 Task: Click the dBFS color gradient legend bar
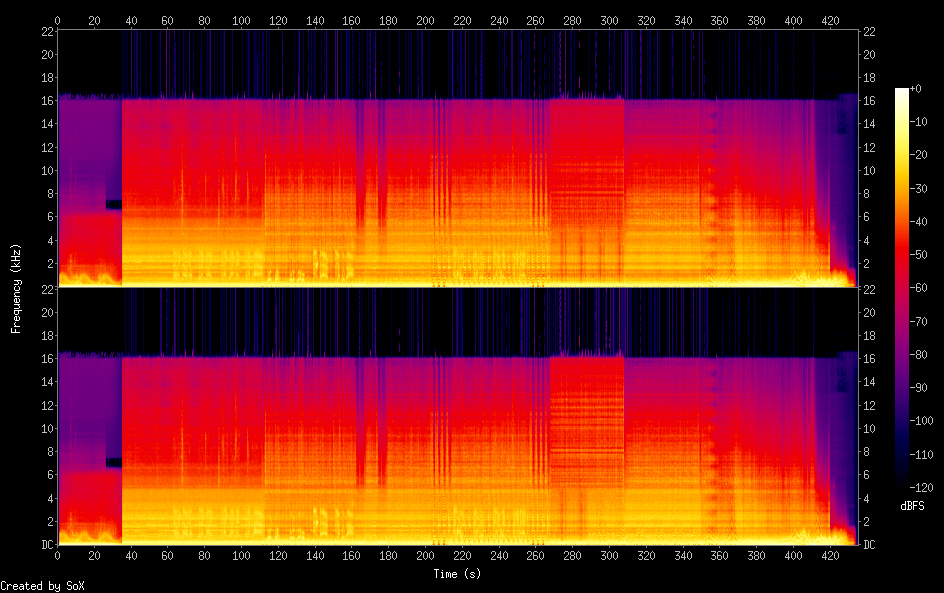click(x=901, y=288)
